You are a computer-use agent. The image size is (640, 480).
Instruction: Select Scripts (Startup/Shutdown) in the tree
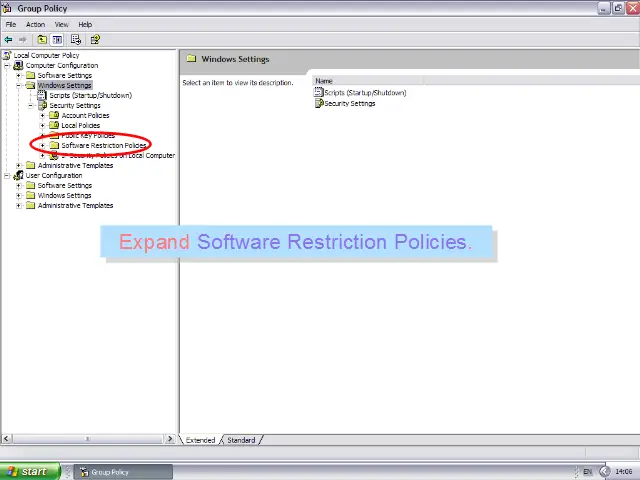tap(91, 96)
